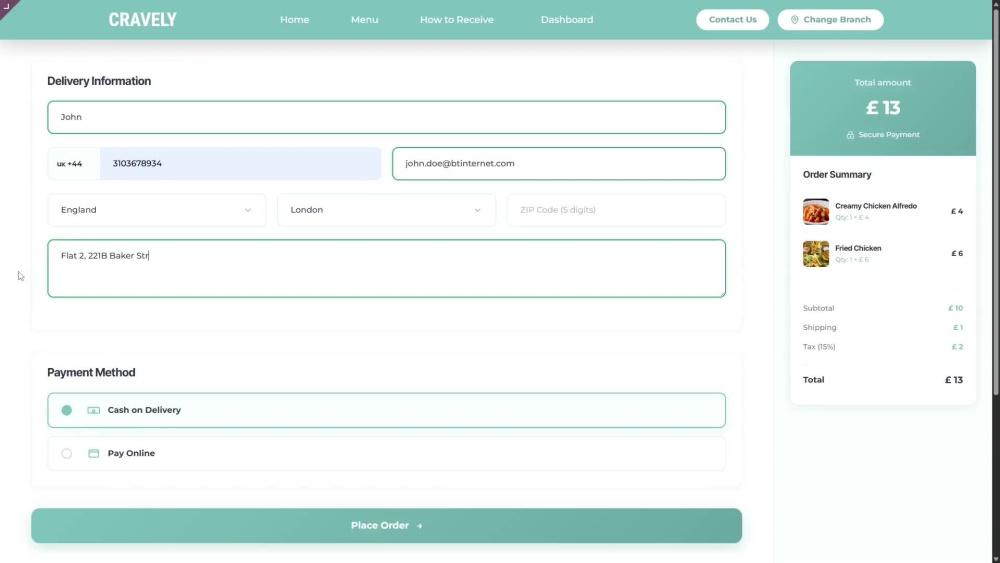
Task: Click the Order Summary heading
Action: 837,175
